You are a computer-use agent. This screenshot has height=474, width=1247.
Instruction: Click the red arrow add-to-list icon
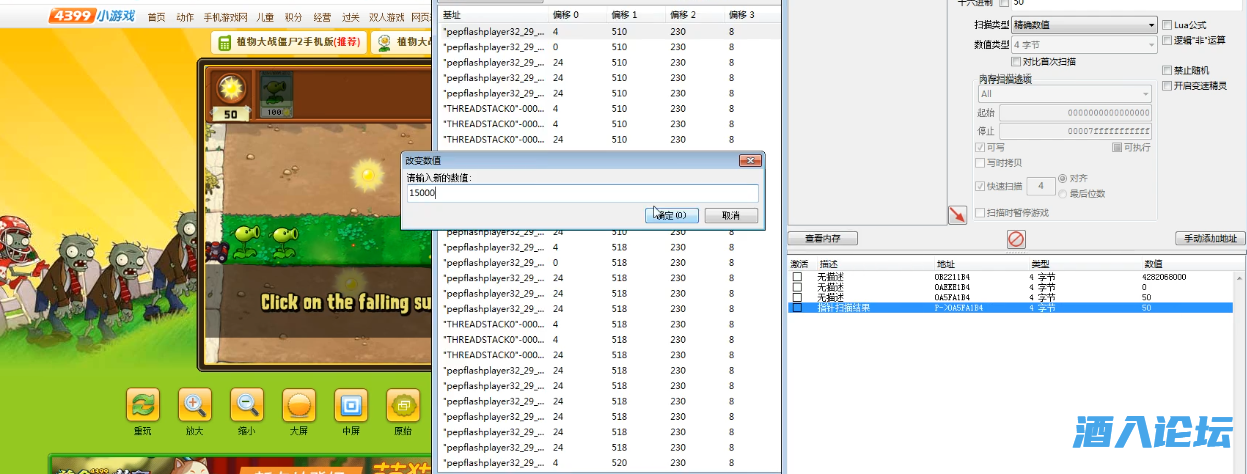click(957, 214)
